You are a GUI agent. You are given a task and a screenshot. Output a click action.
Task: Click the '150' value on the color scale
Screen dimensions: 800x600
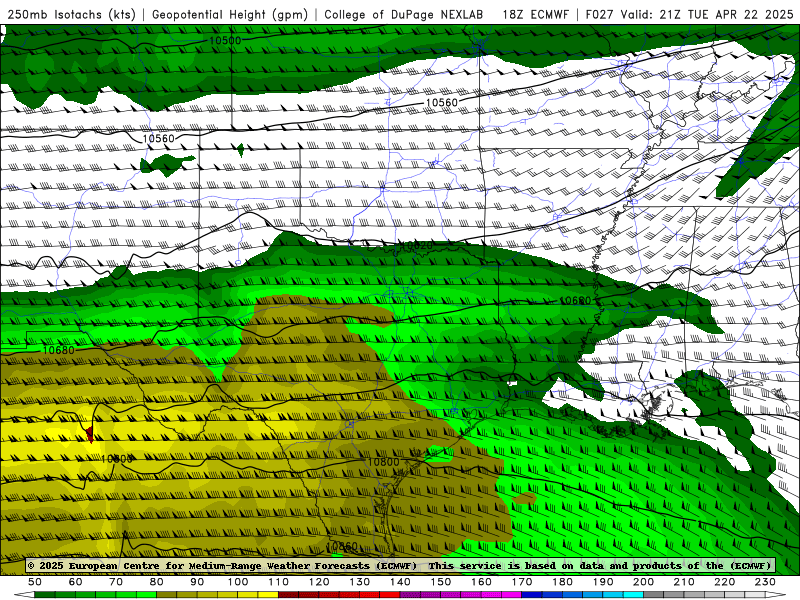click(441, 582)
